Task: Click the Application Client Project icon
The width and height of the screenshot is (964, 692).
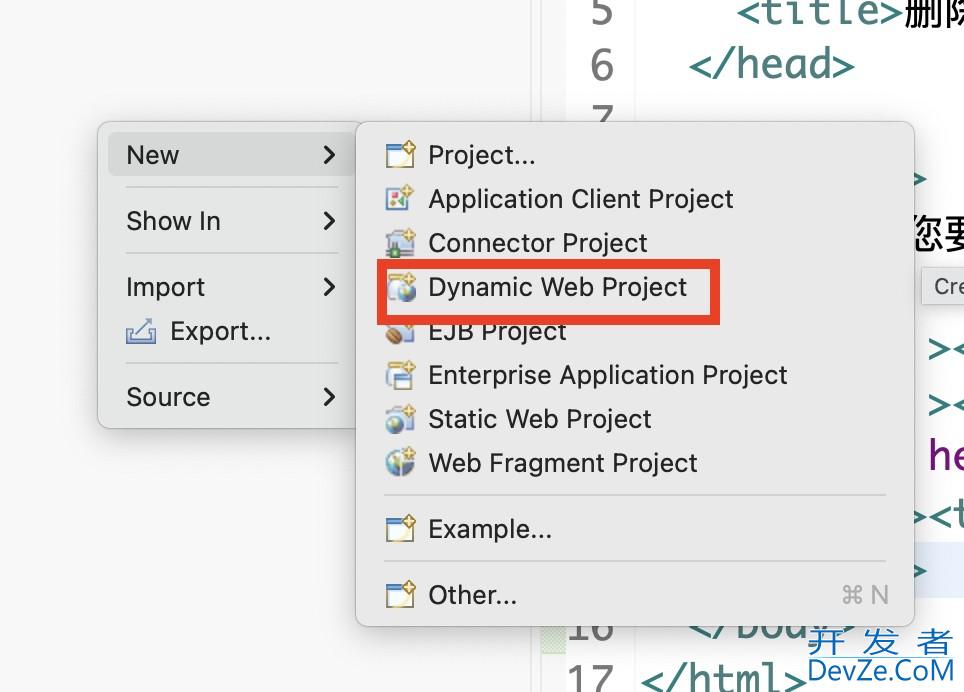Action: coord(400,199)
